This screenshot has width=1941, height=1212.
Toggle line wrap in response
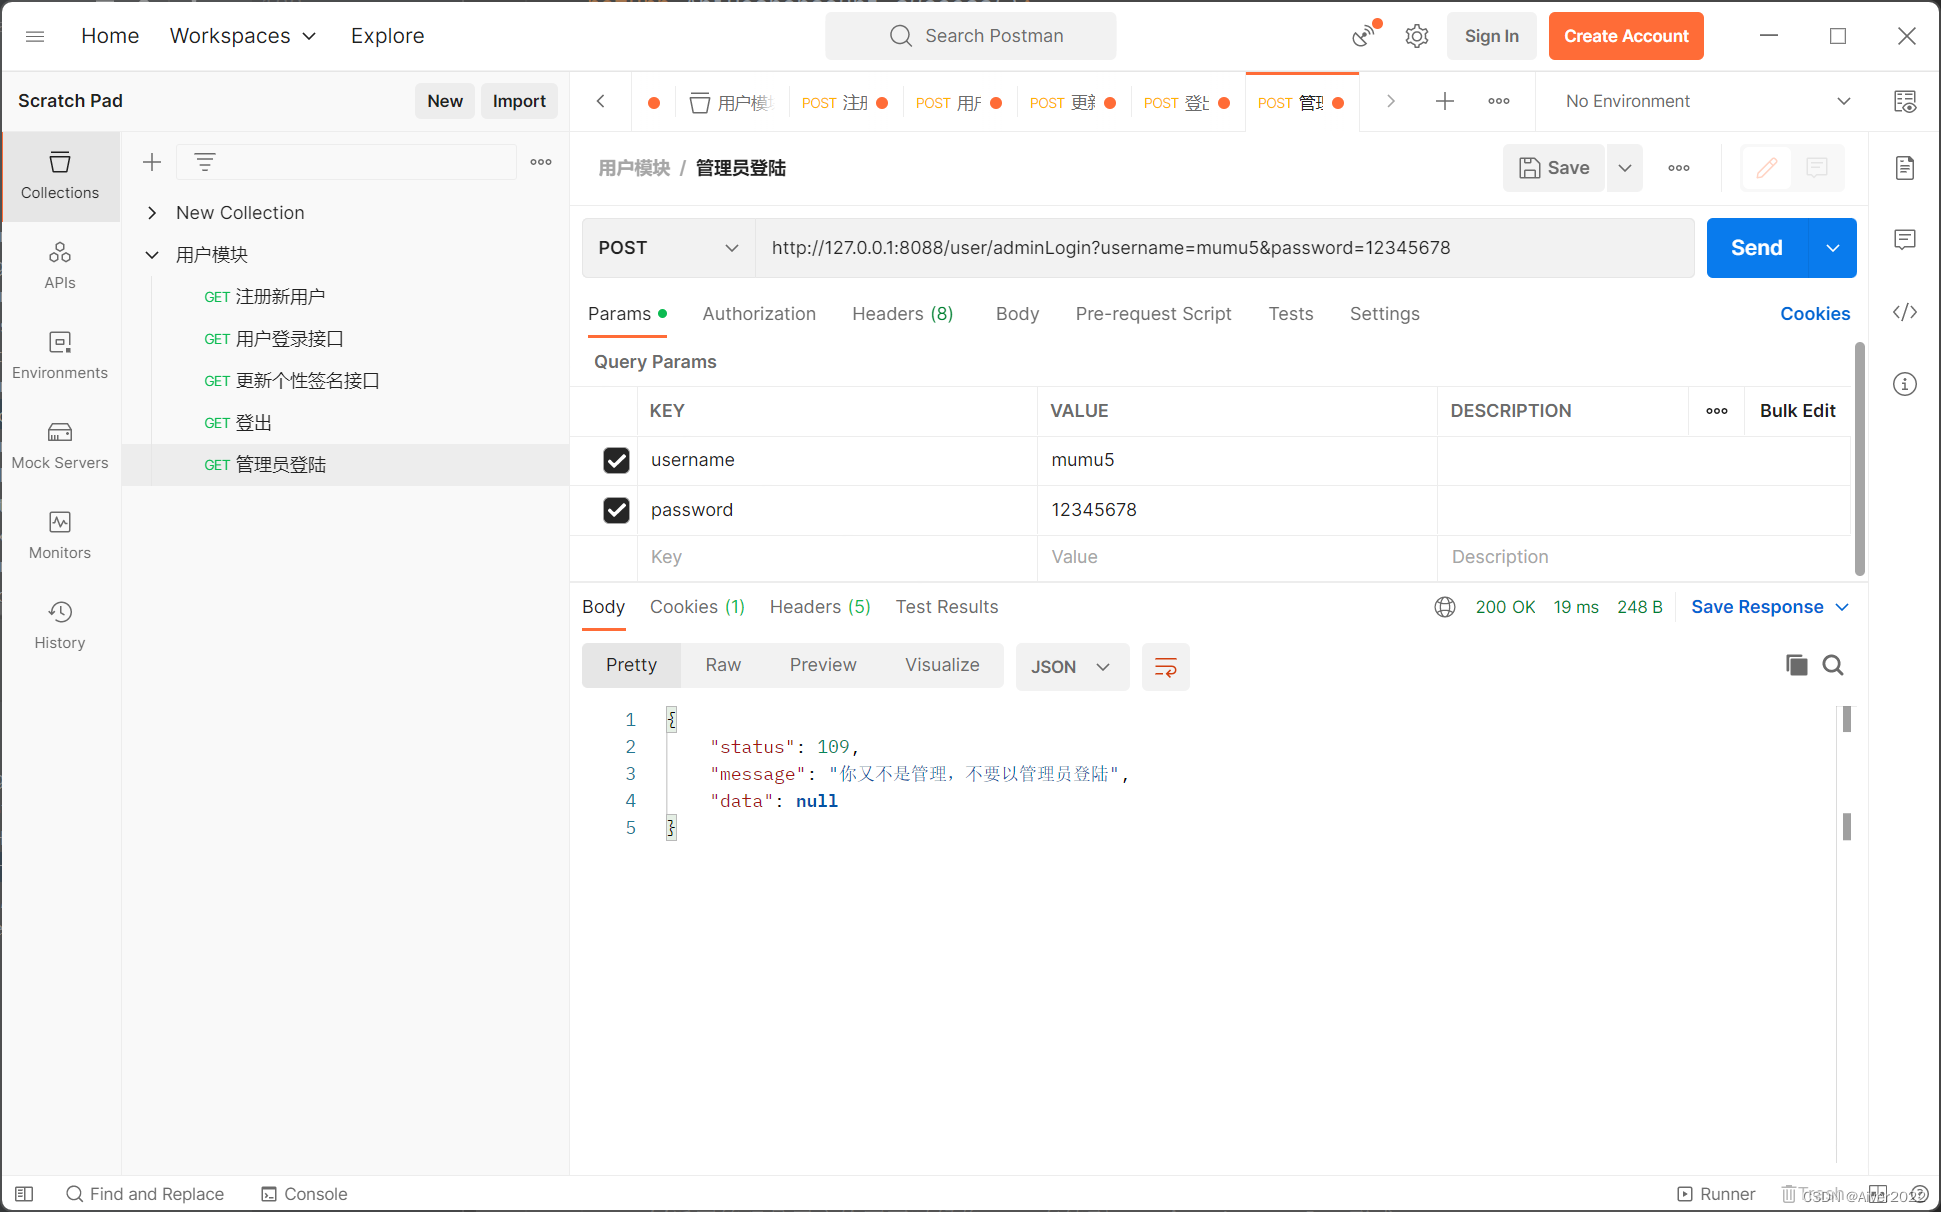(1165, 667)
